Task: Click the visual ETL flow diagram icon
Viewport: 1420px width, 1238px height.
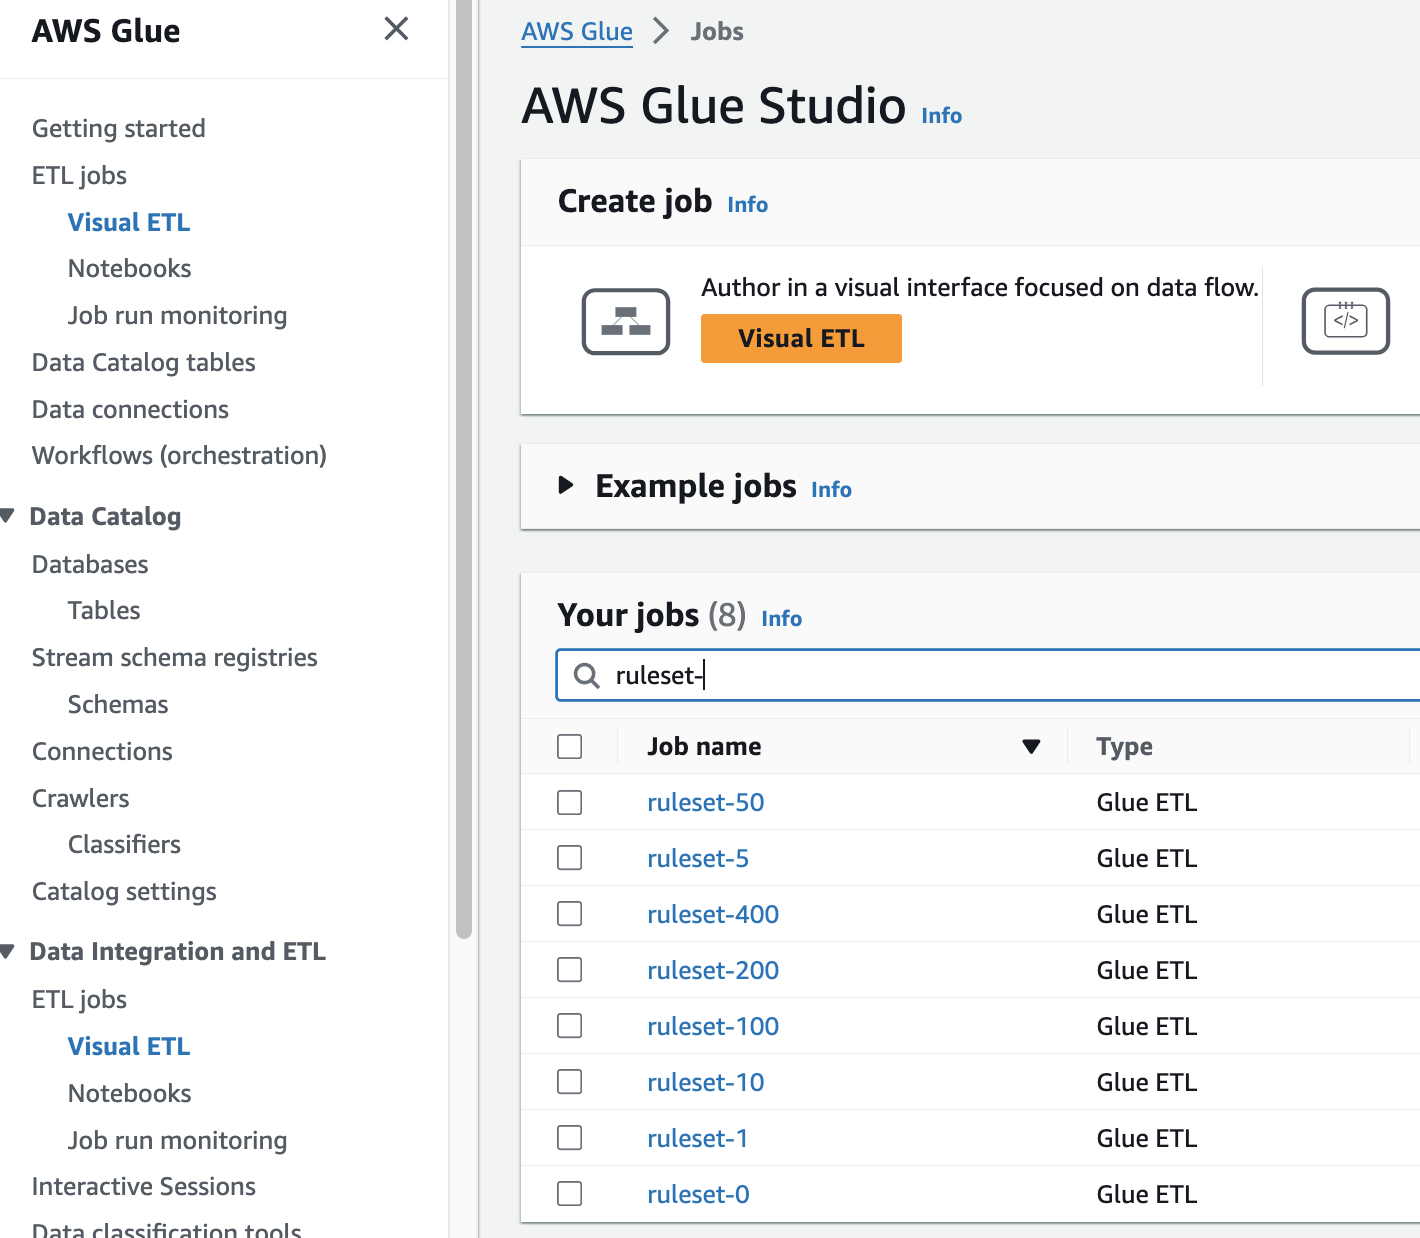Action: pyautogui.click(x=626, y=322)
